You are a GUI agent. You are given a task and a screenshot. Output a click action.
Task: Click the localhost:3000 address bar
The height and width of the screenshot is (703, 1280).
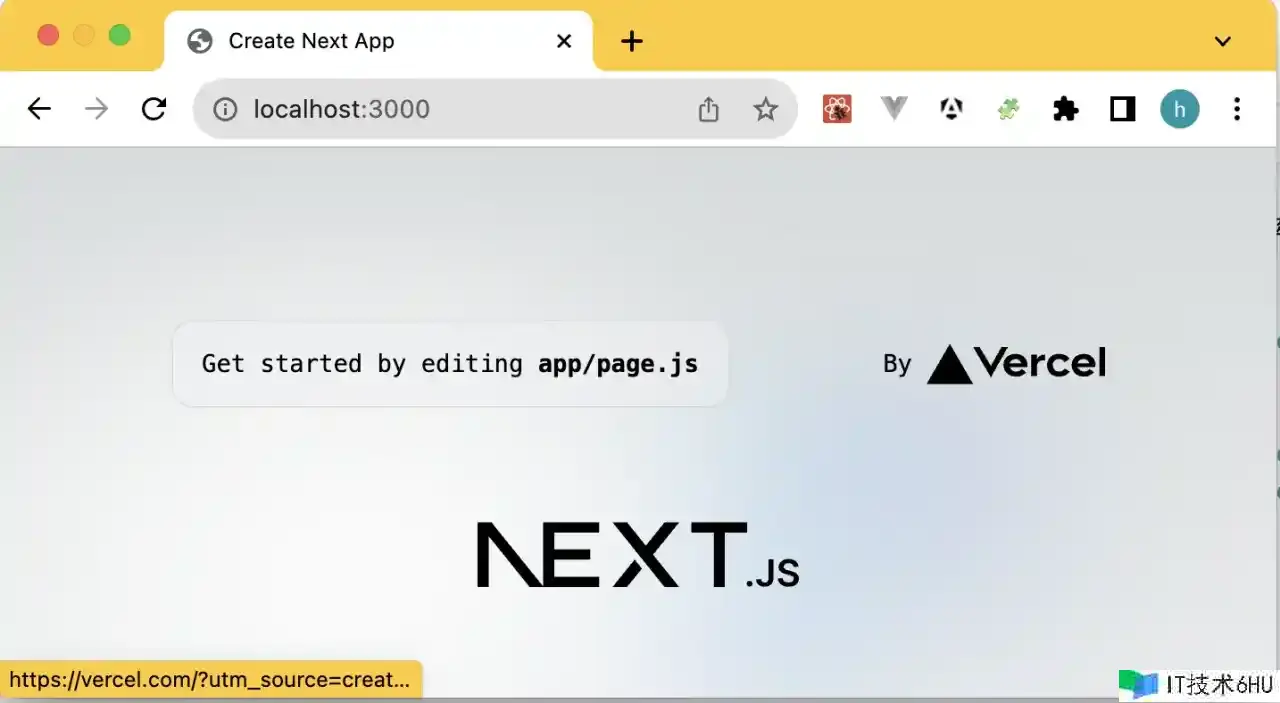click(450, 109)
